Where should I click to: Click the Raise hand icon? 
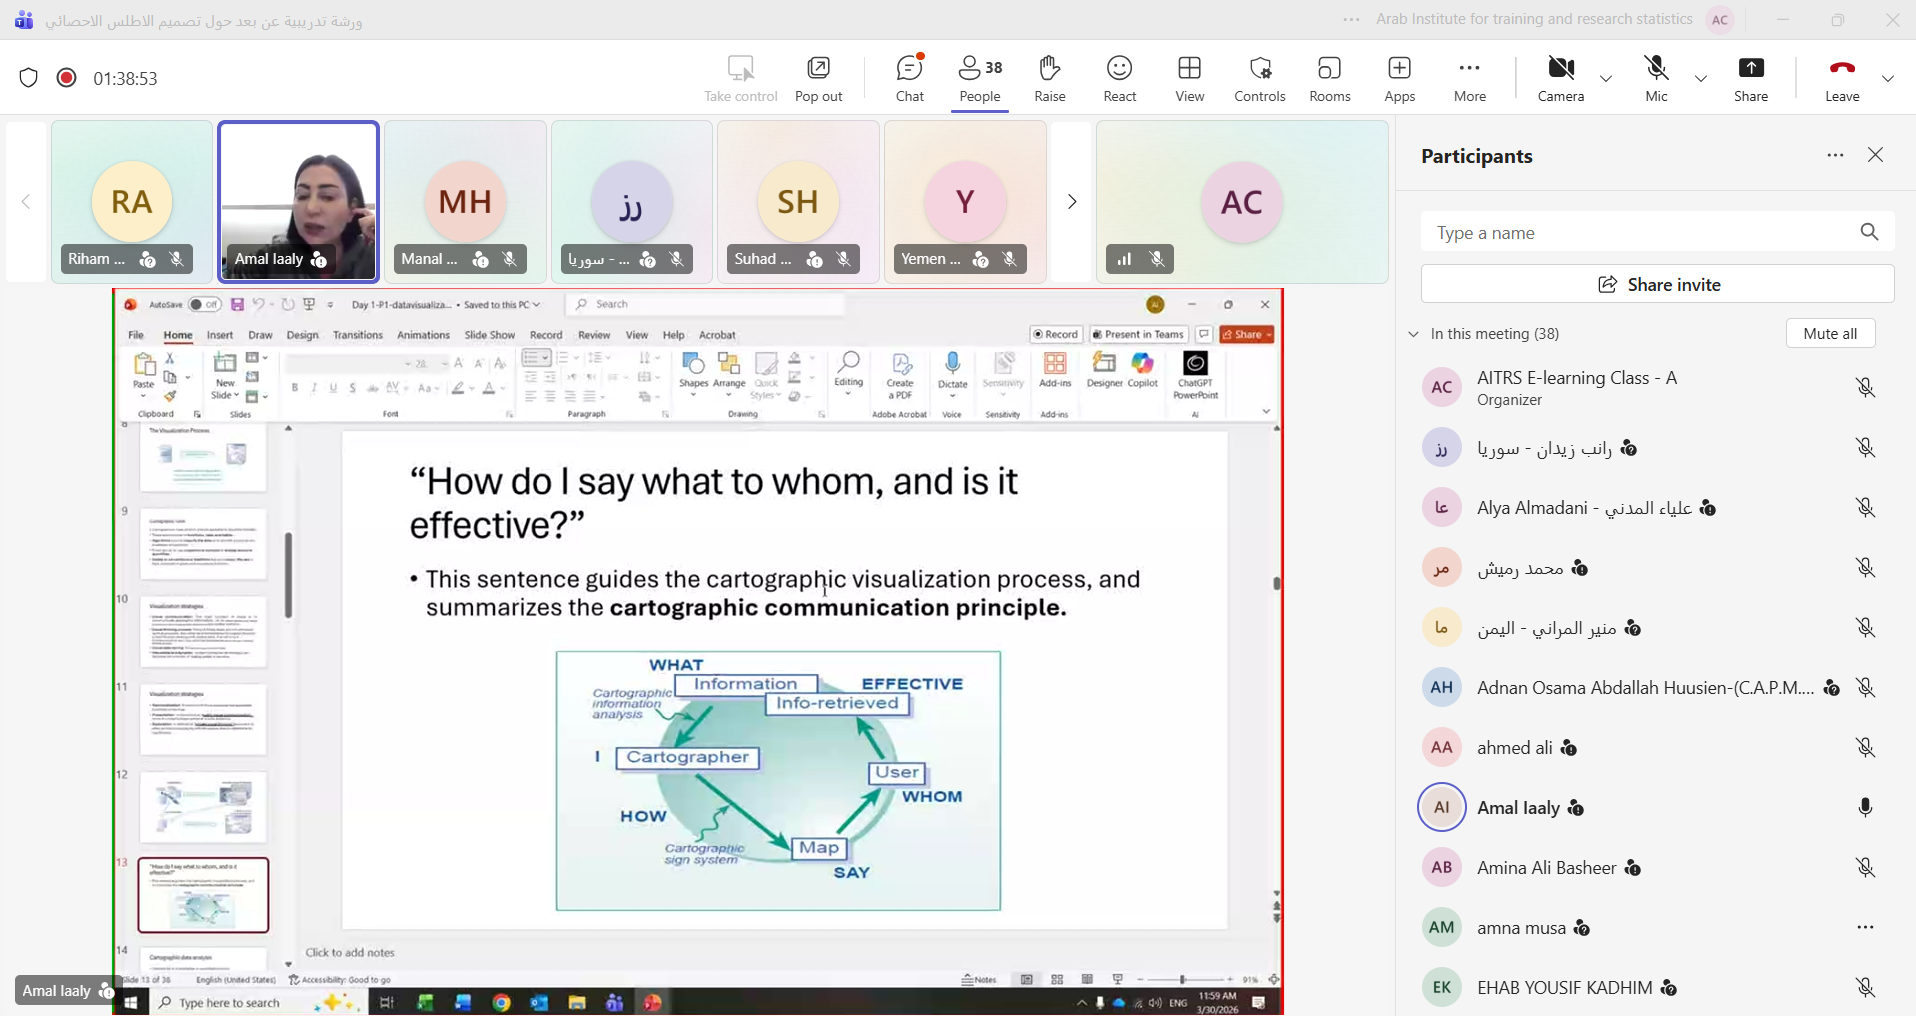point(1049,78)
